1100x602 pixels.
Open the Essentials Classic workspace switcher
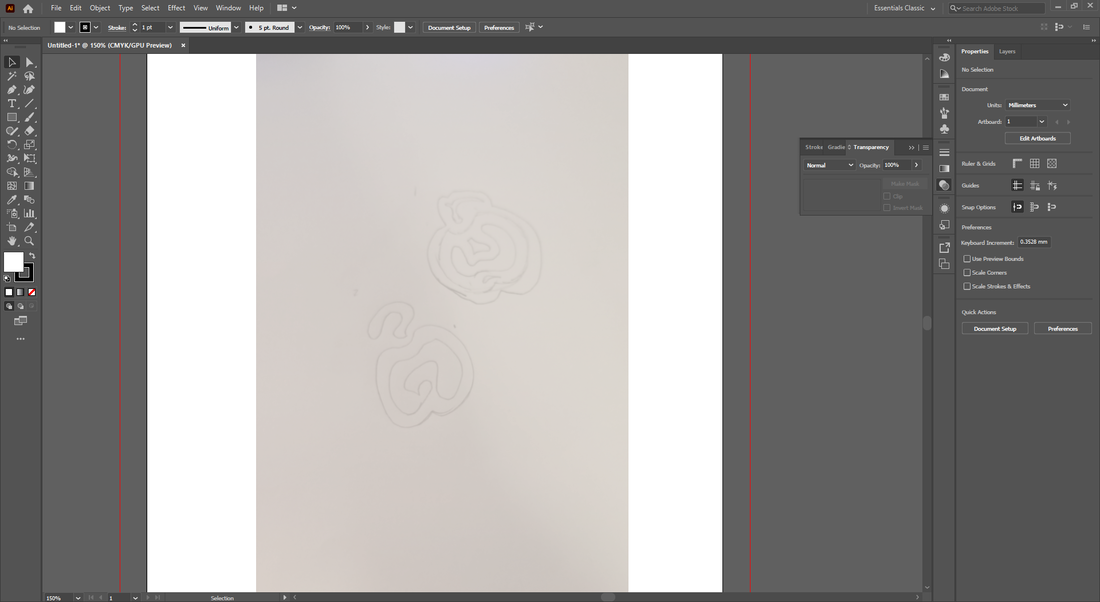pyautogui.click(x=904, y=8)
